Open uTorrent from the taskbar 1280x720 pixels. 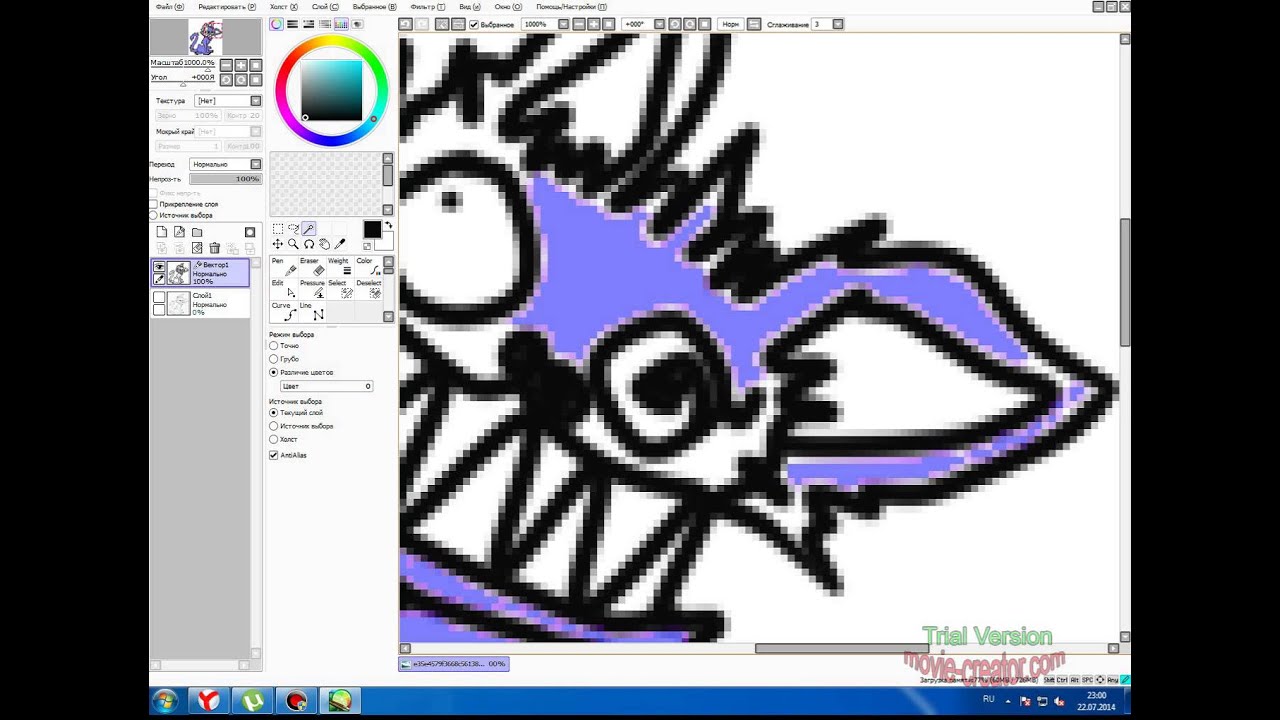(x=254, y=701)
